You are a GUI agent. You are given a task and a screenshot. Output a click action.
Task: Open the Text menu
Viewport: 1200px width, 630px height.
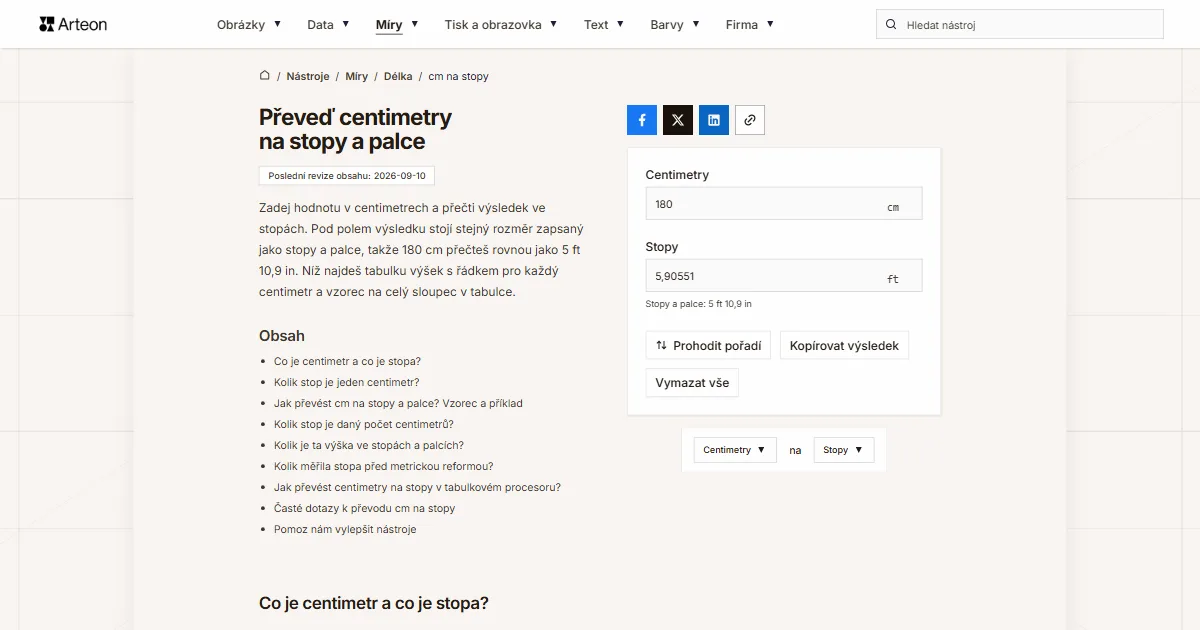pyautogui.click(x=604, y=25)
